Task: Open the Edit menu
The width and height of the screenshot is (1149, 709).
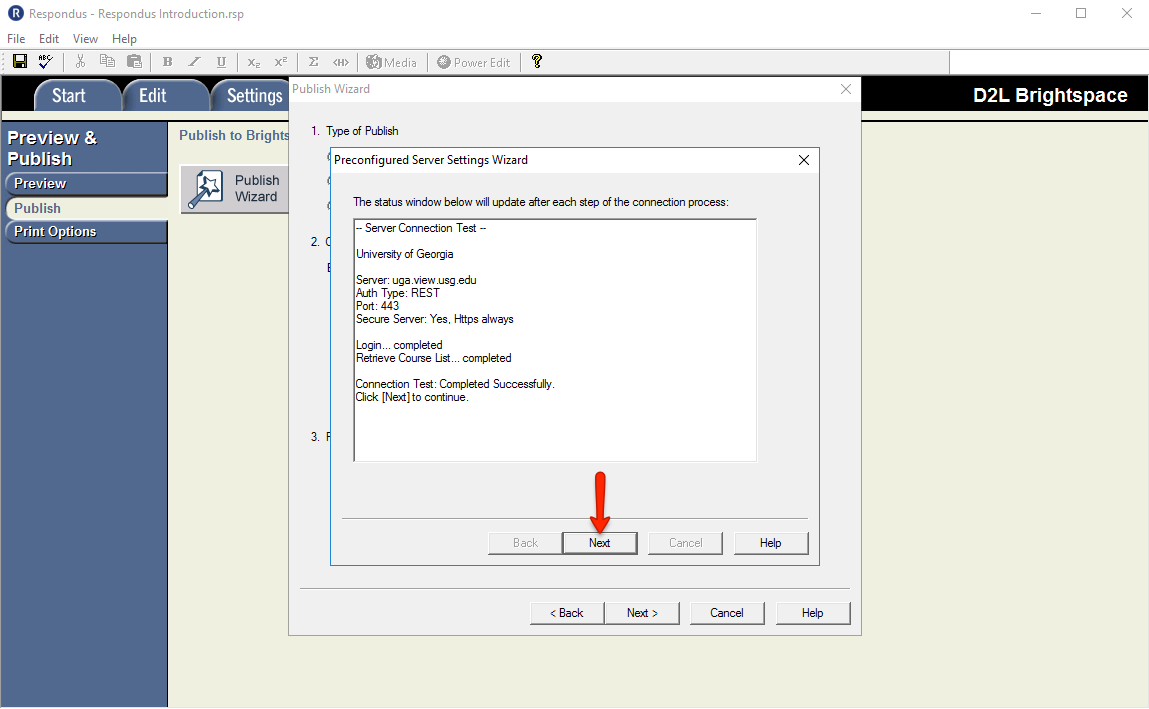Action: point(49,39)
